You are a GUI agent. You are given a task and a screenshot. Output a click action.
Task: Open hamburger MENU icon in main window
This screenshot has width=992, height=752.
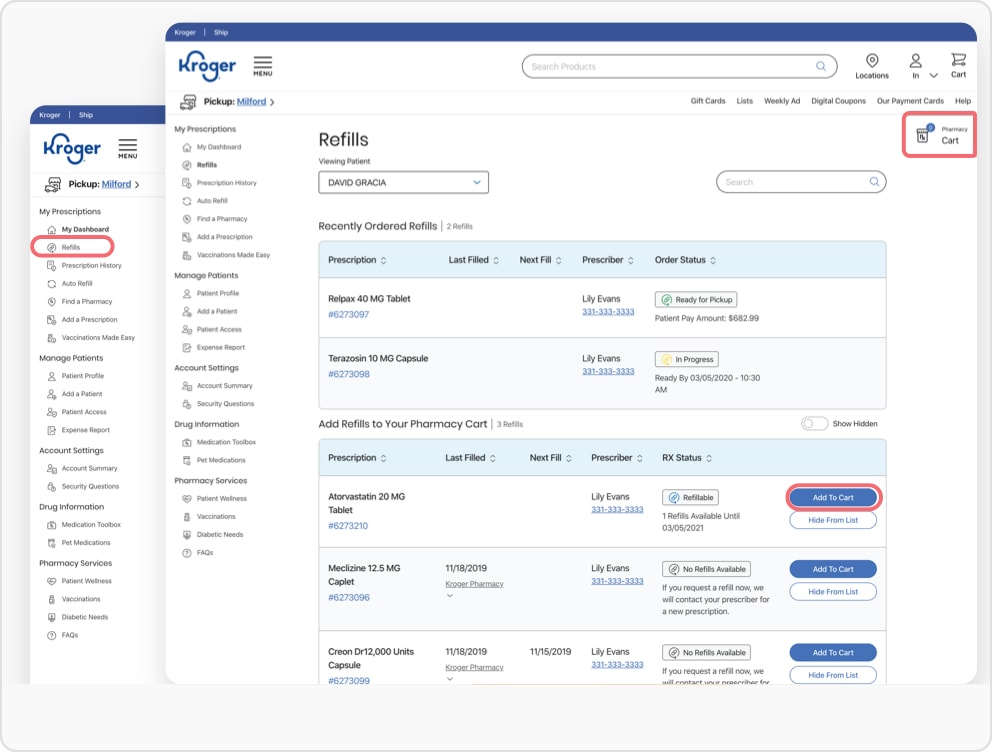coord(263,66)
